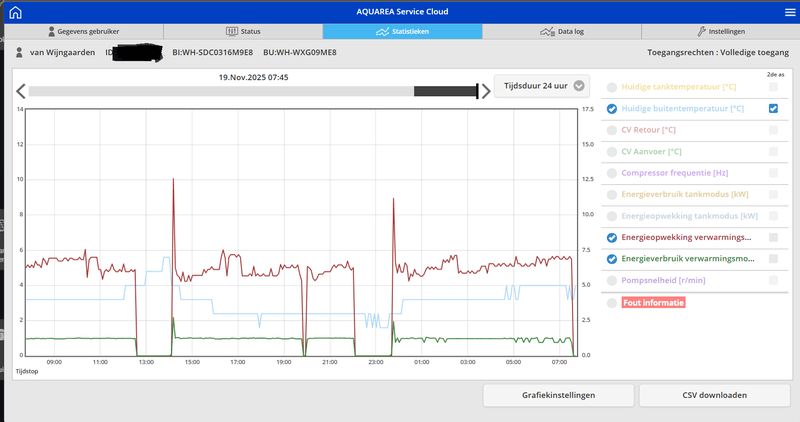Viewport: 800px width, 422px height.
Task: Check 2de as box for Compressor frequentie
Action: pyautogui.click(x=773, y=172)
